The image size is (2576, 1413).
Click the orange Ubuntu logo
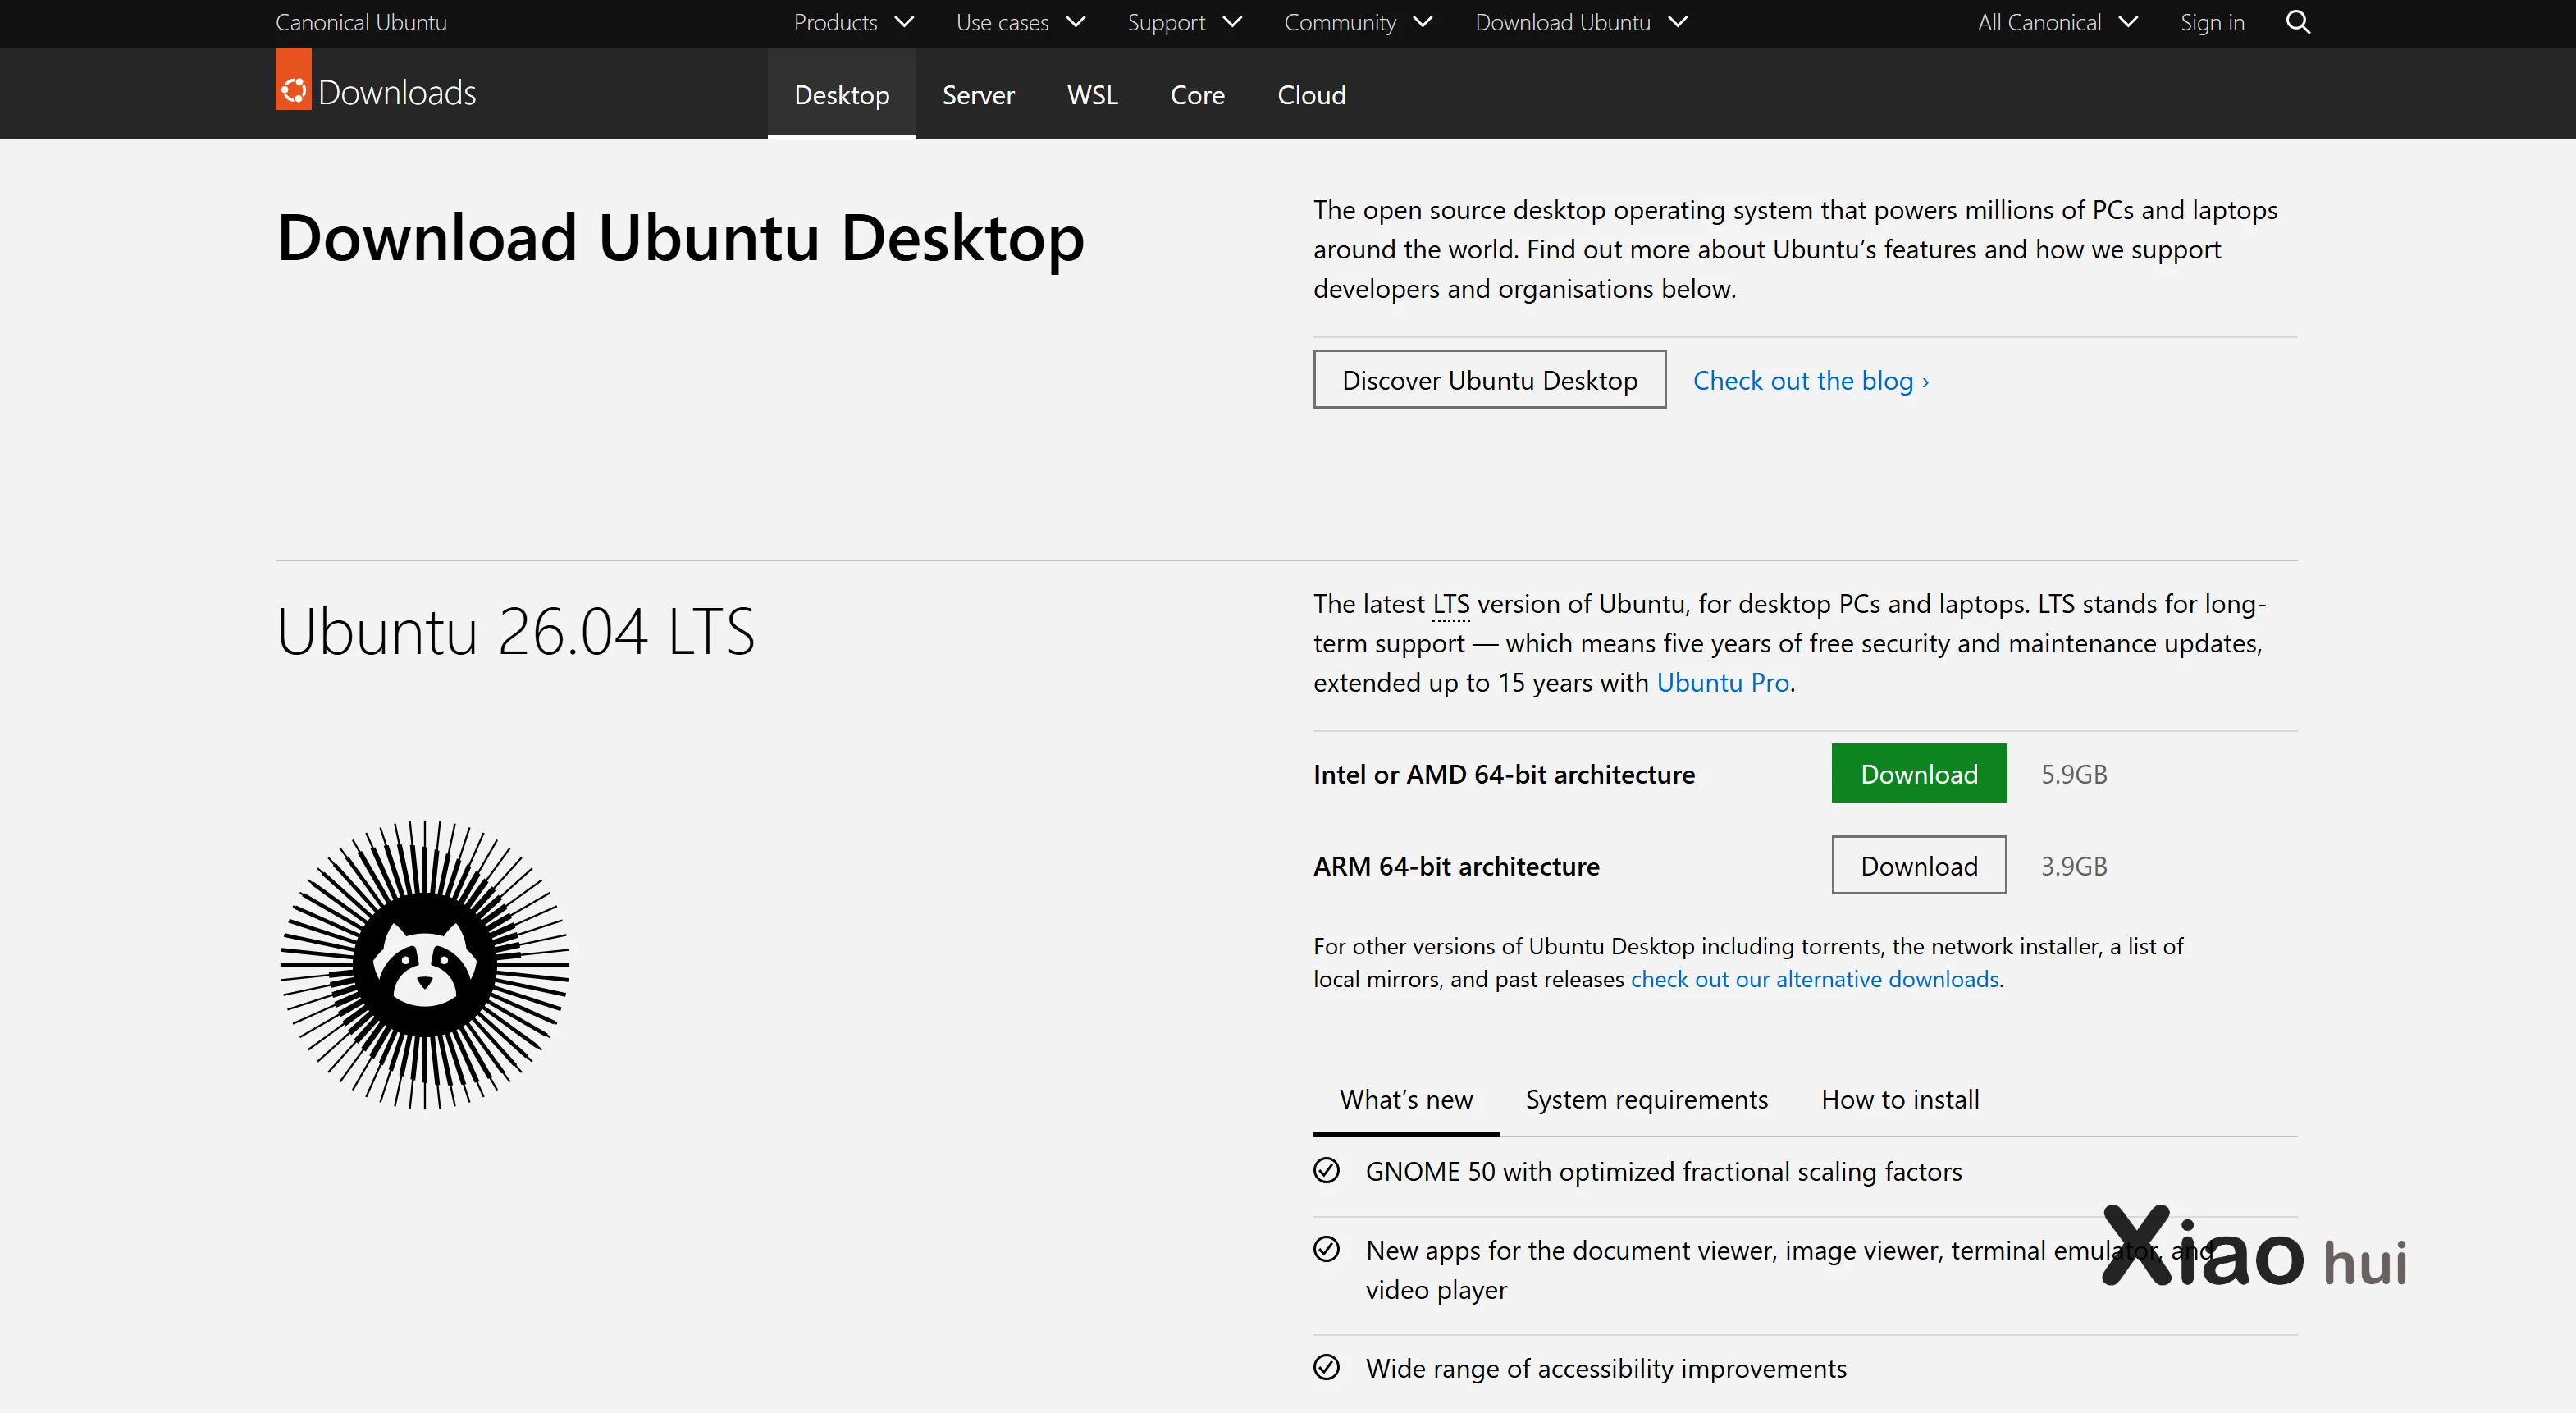click(293, 79)
